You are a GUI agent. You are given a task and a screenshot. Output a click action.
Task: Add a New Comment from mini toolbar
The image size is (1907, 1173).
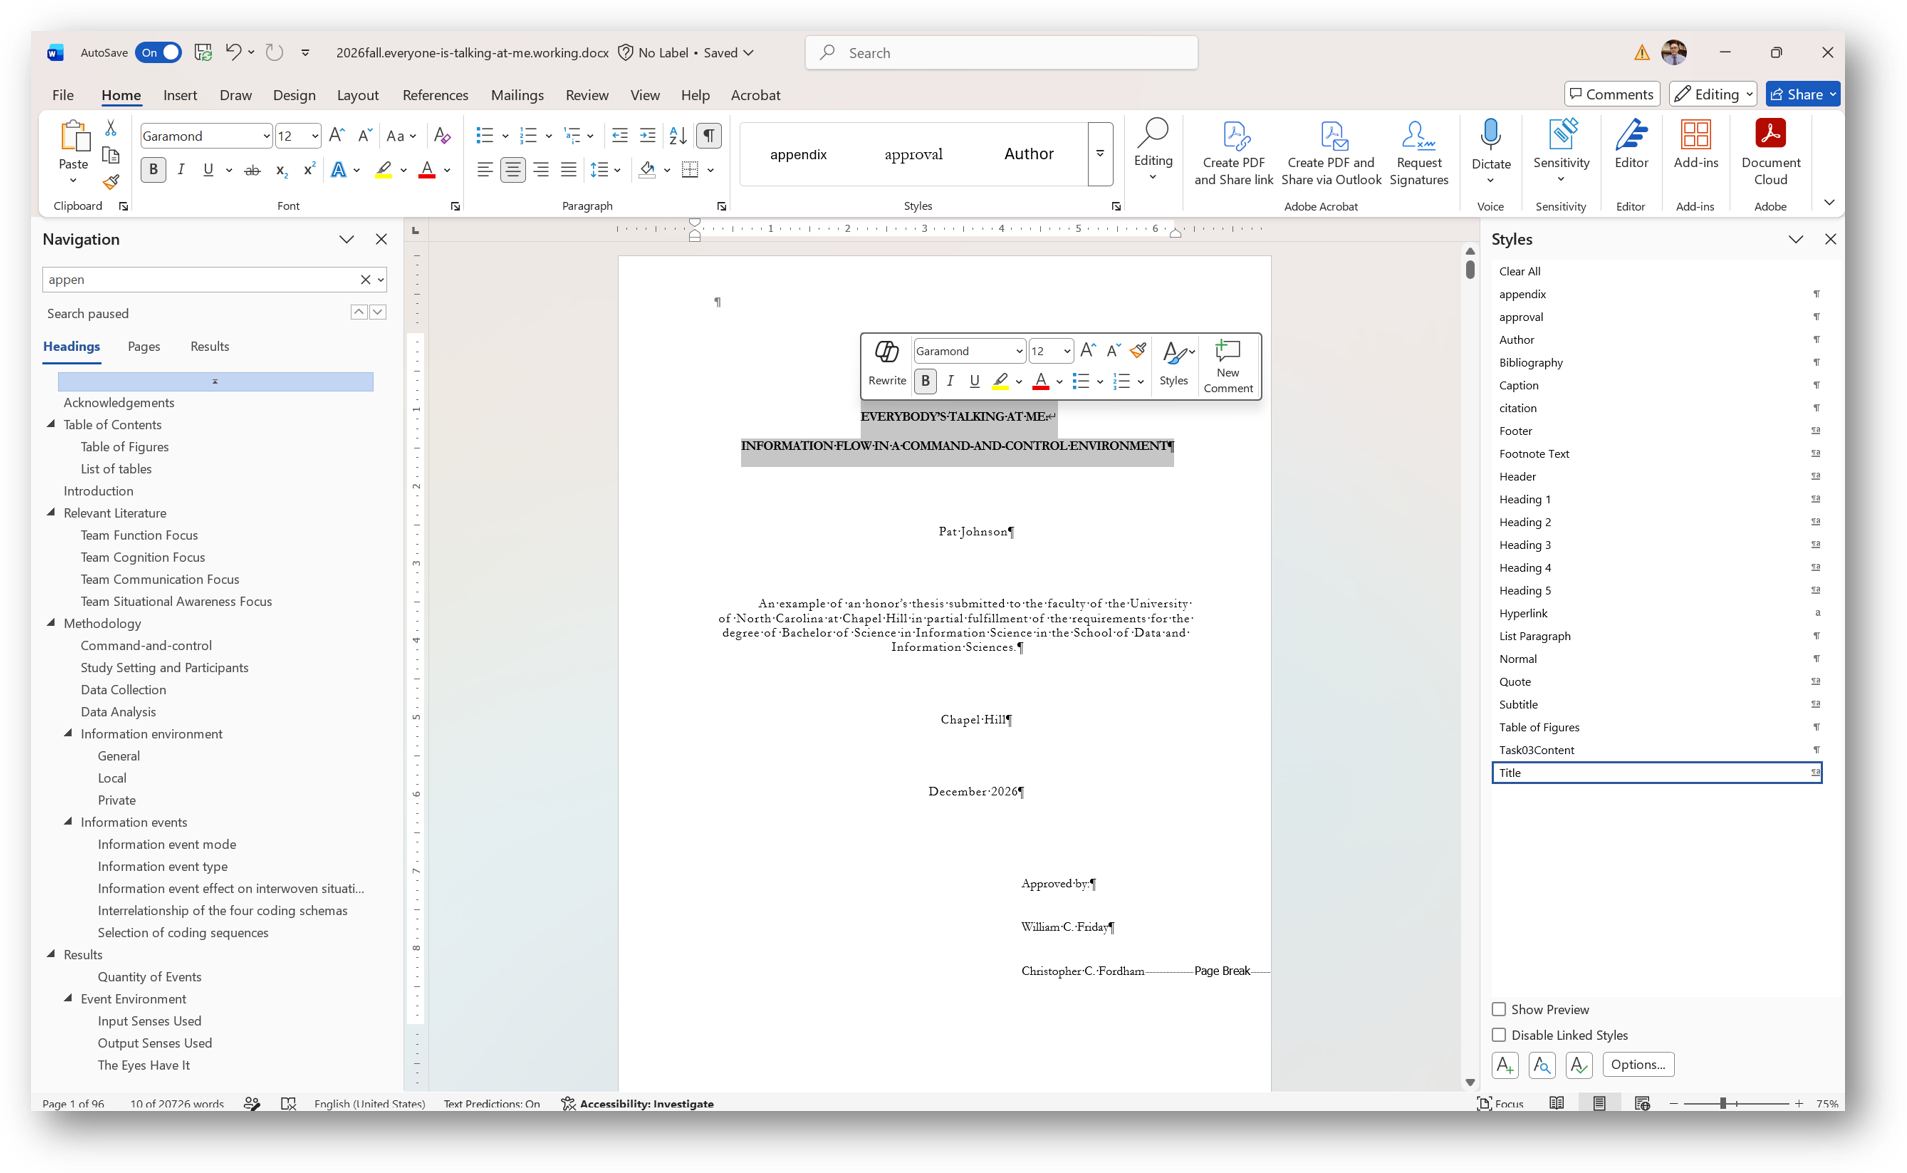click(x=1228, y=366)
